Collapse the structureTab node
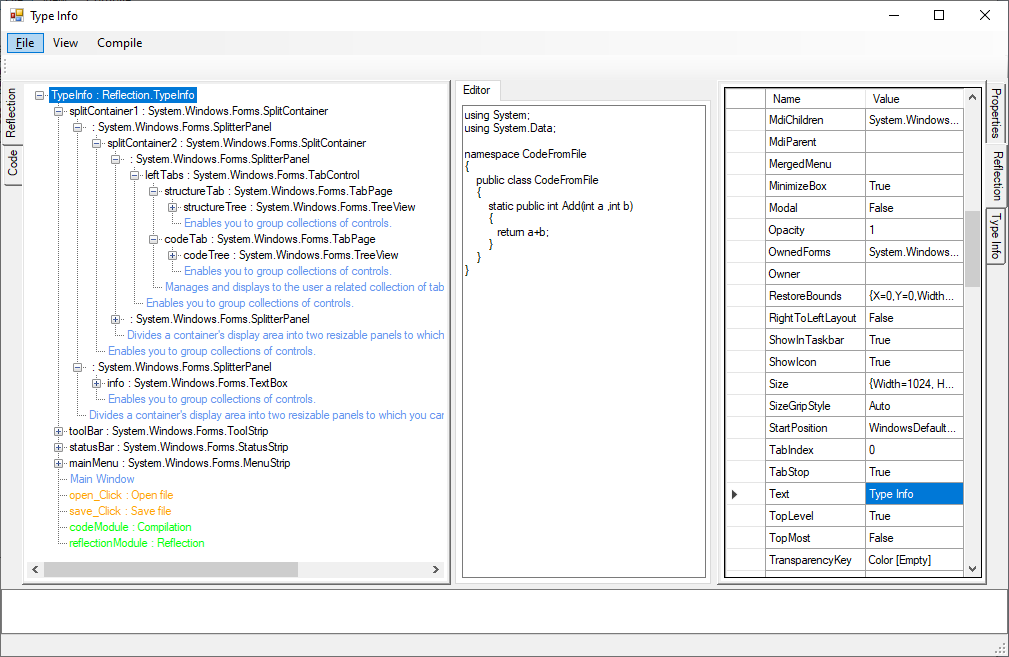1009x657 pixels. [154, 191]
